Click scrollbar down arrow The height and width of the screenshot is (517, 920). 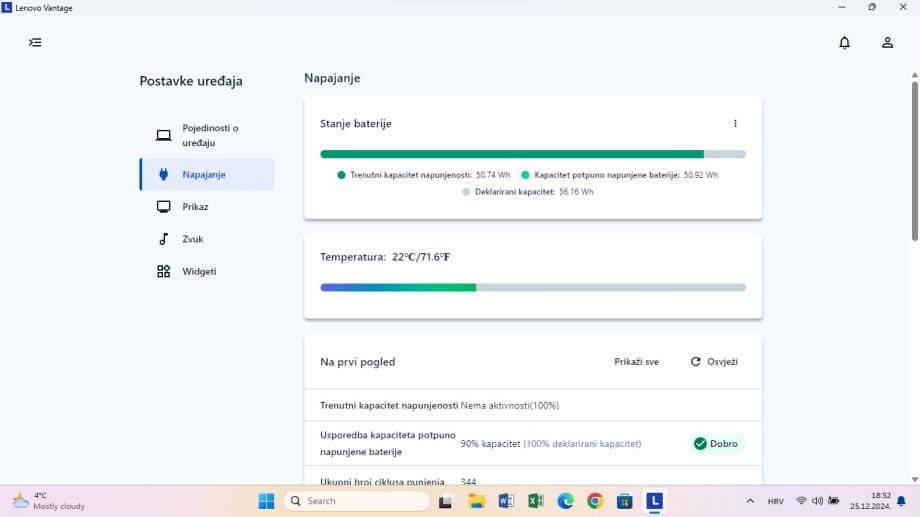(x=915, y=480)
